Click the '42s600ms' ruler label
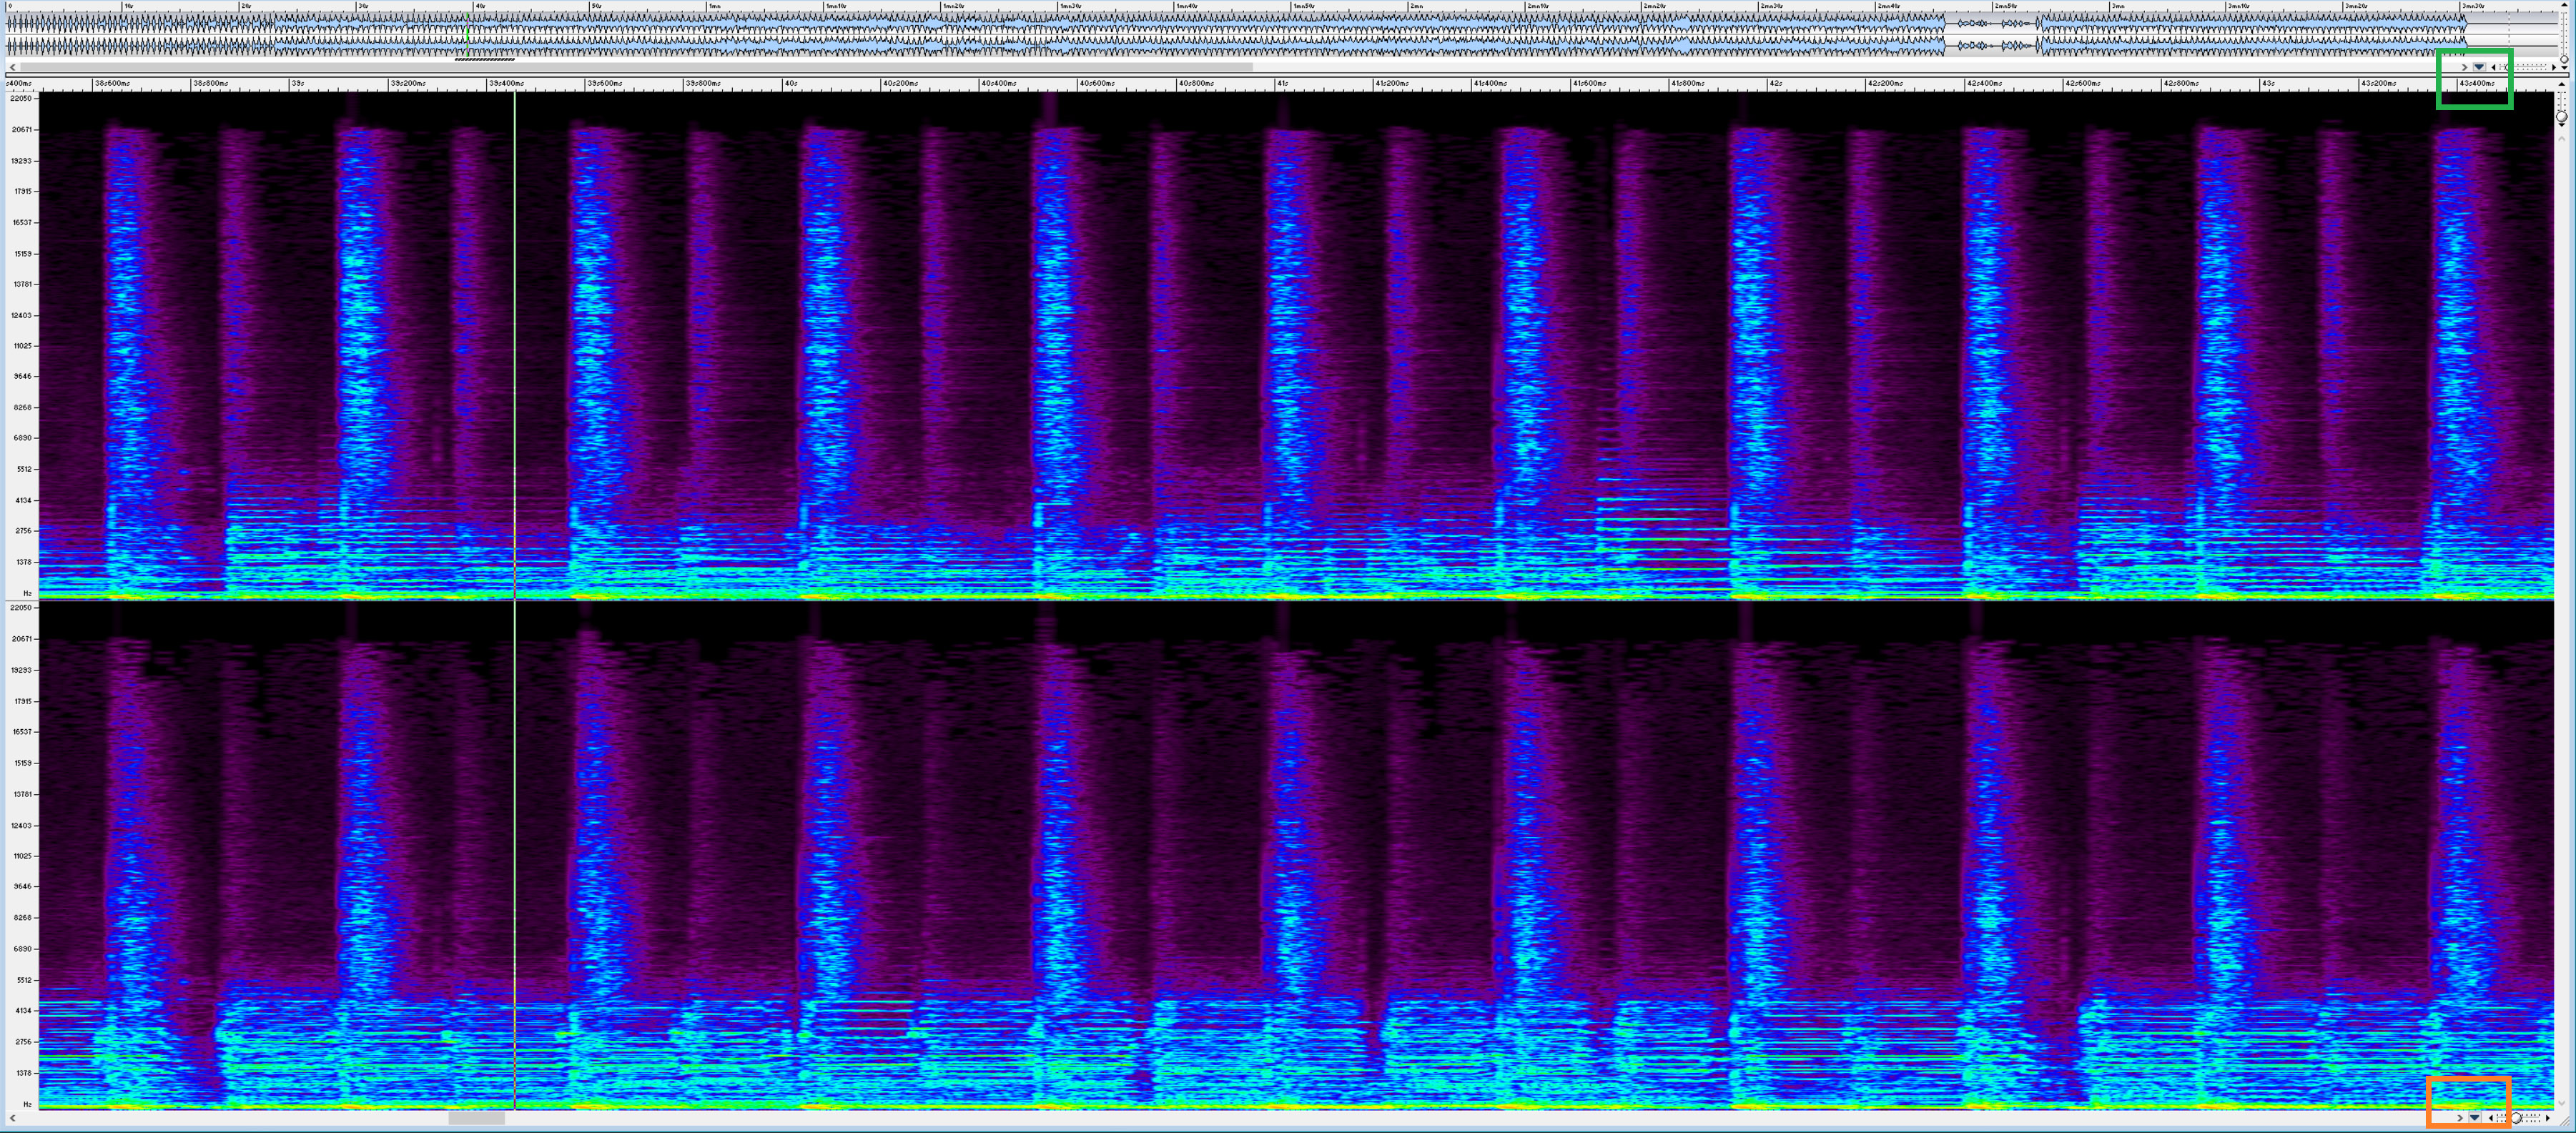 [2081, 83]
